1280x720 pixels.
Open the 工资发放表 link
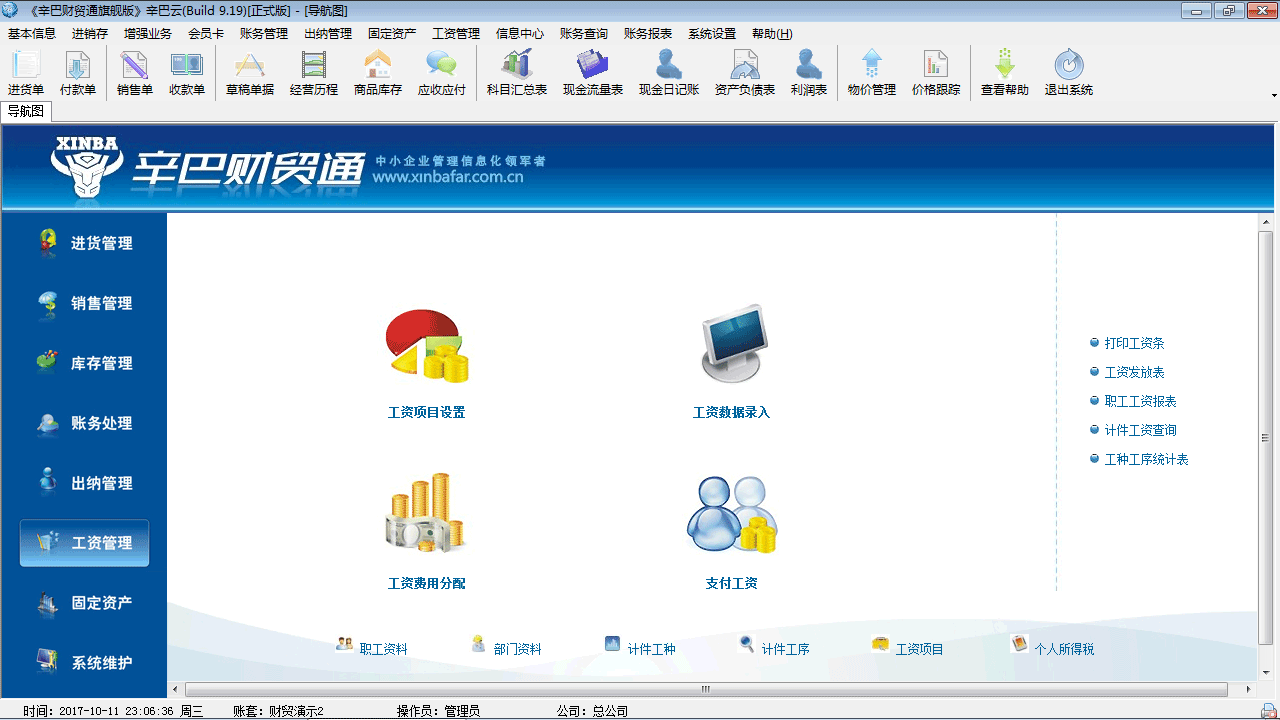pyautogui.click(x=1134, y=372)
